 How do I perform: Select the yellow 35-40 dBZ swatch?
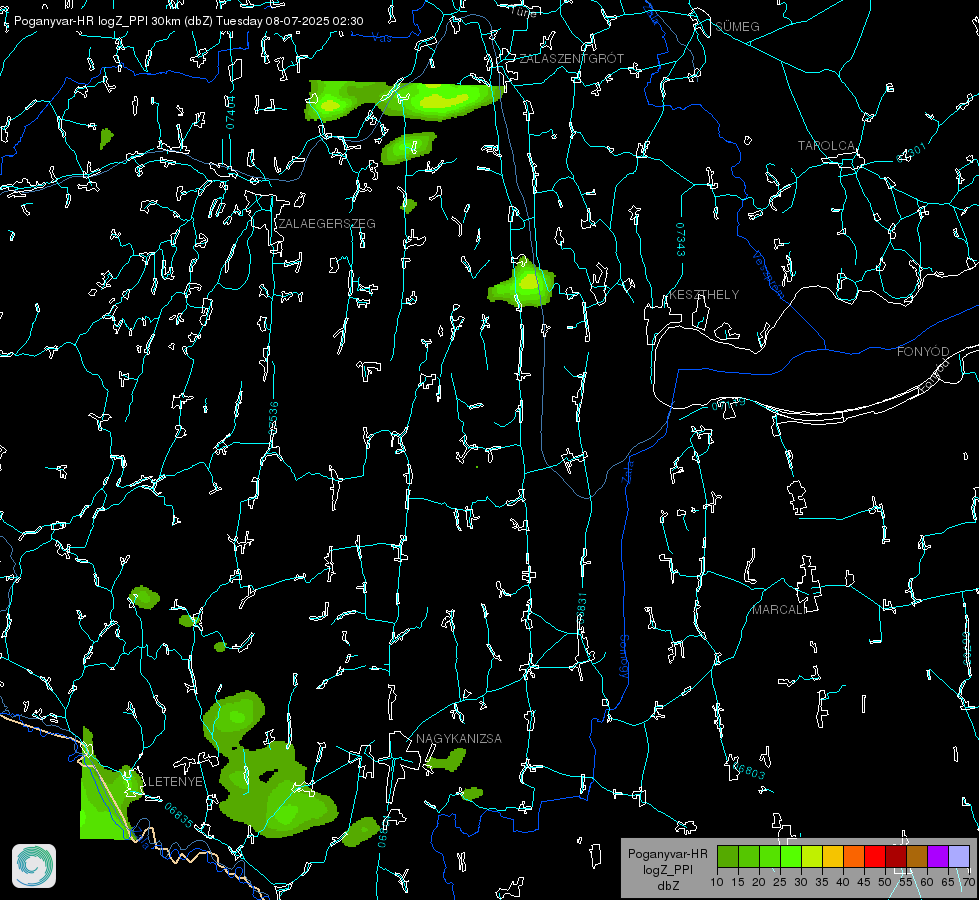point(833,856)
